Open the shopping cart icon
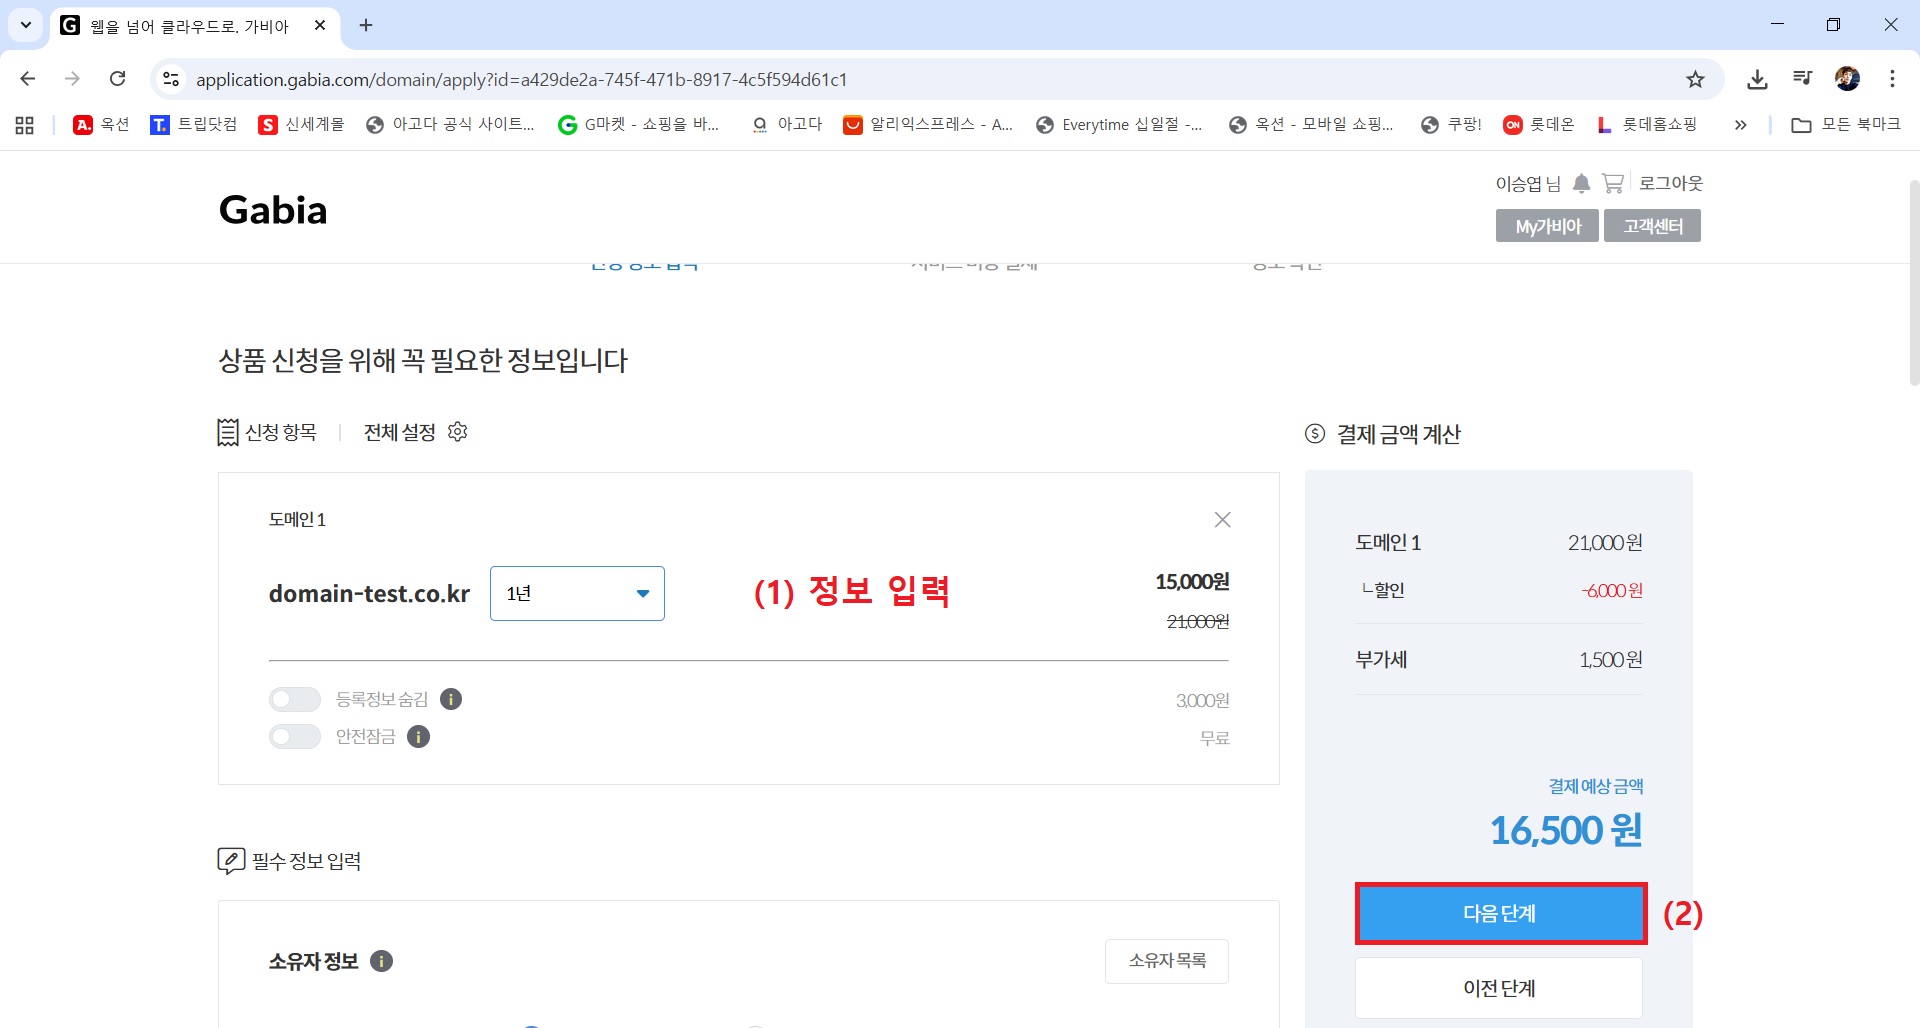Viewport: 1920px width, 1028px height. point(1612,183)
